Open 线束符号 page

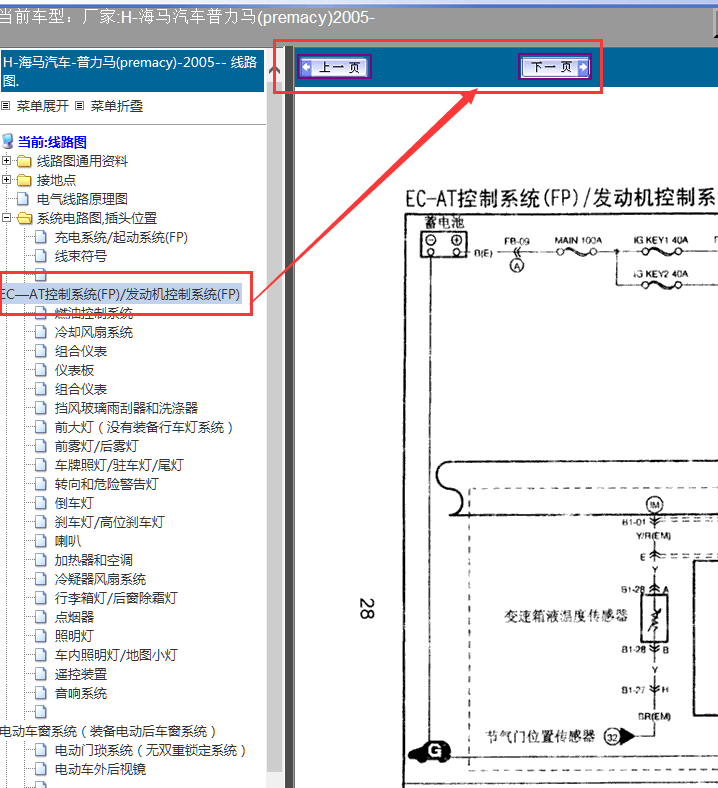(x=80, y=256)
